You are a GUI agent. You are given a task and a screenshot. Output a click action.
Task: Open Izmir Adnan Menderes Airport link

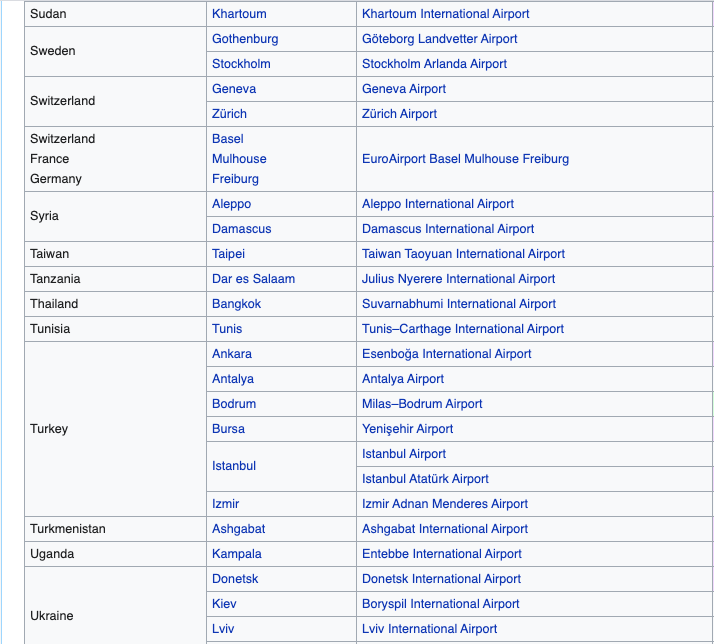(444, 504)
